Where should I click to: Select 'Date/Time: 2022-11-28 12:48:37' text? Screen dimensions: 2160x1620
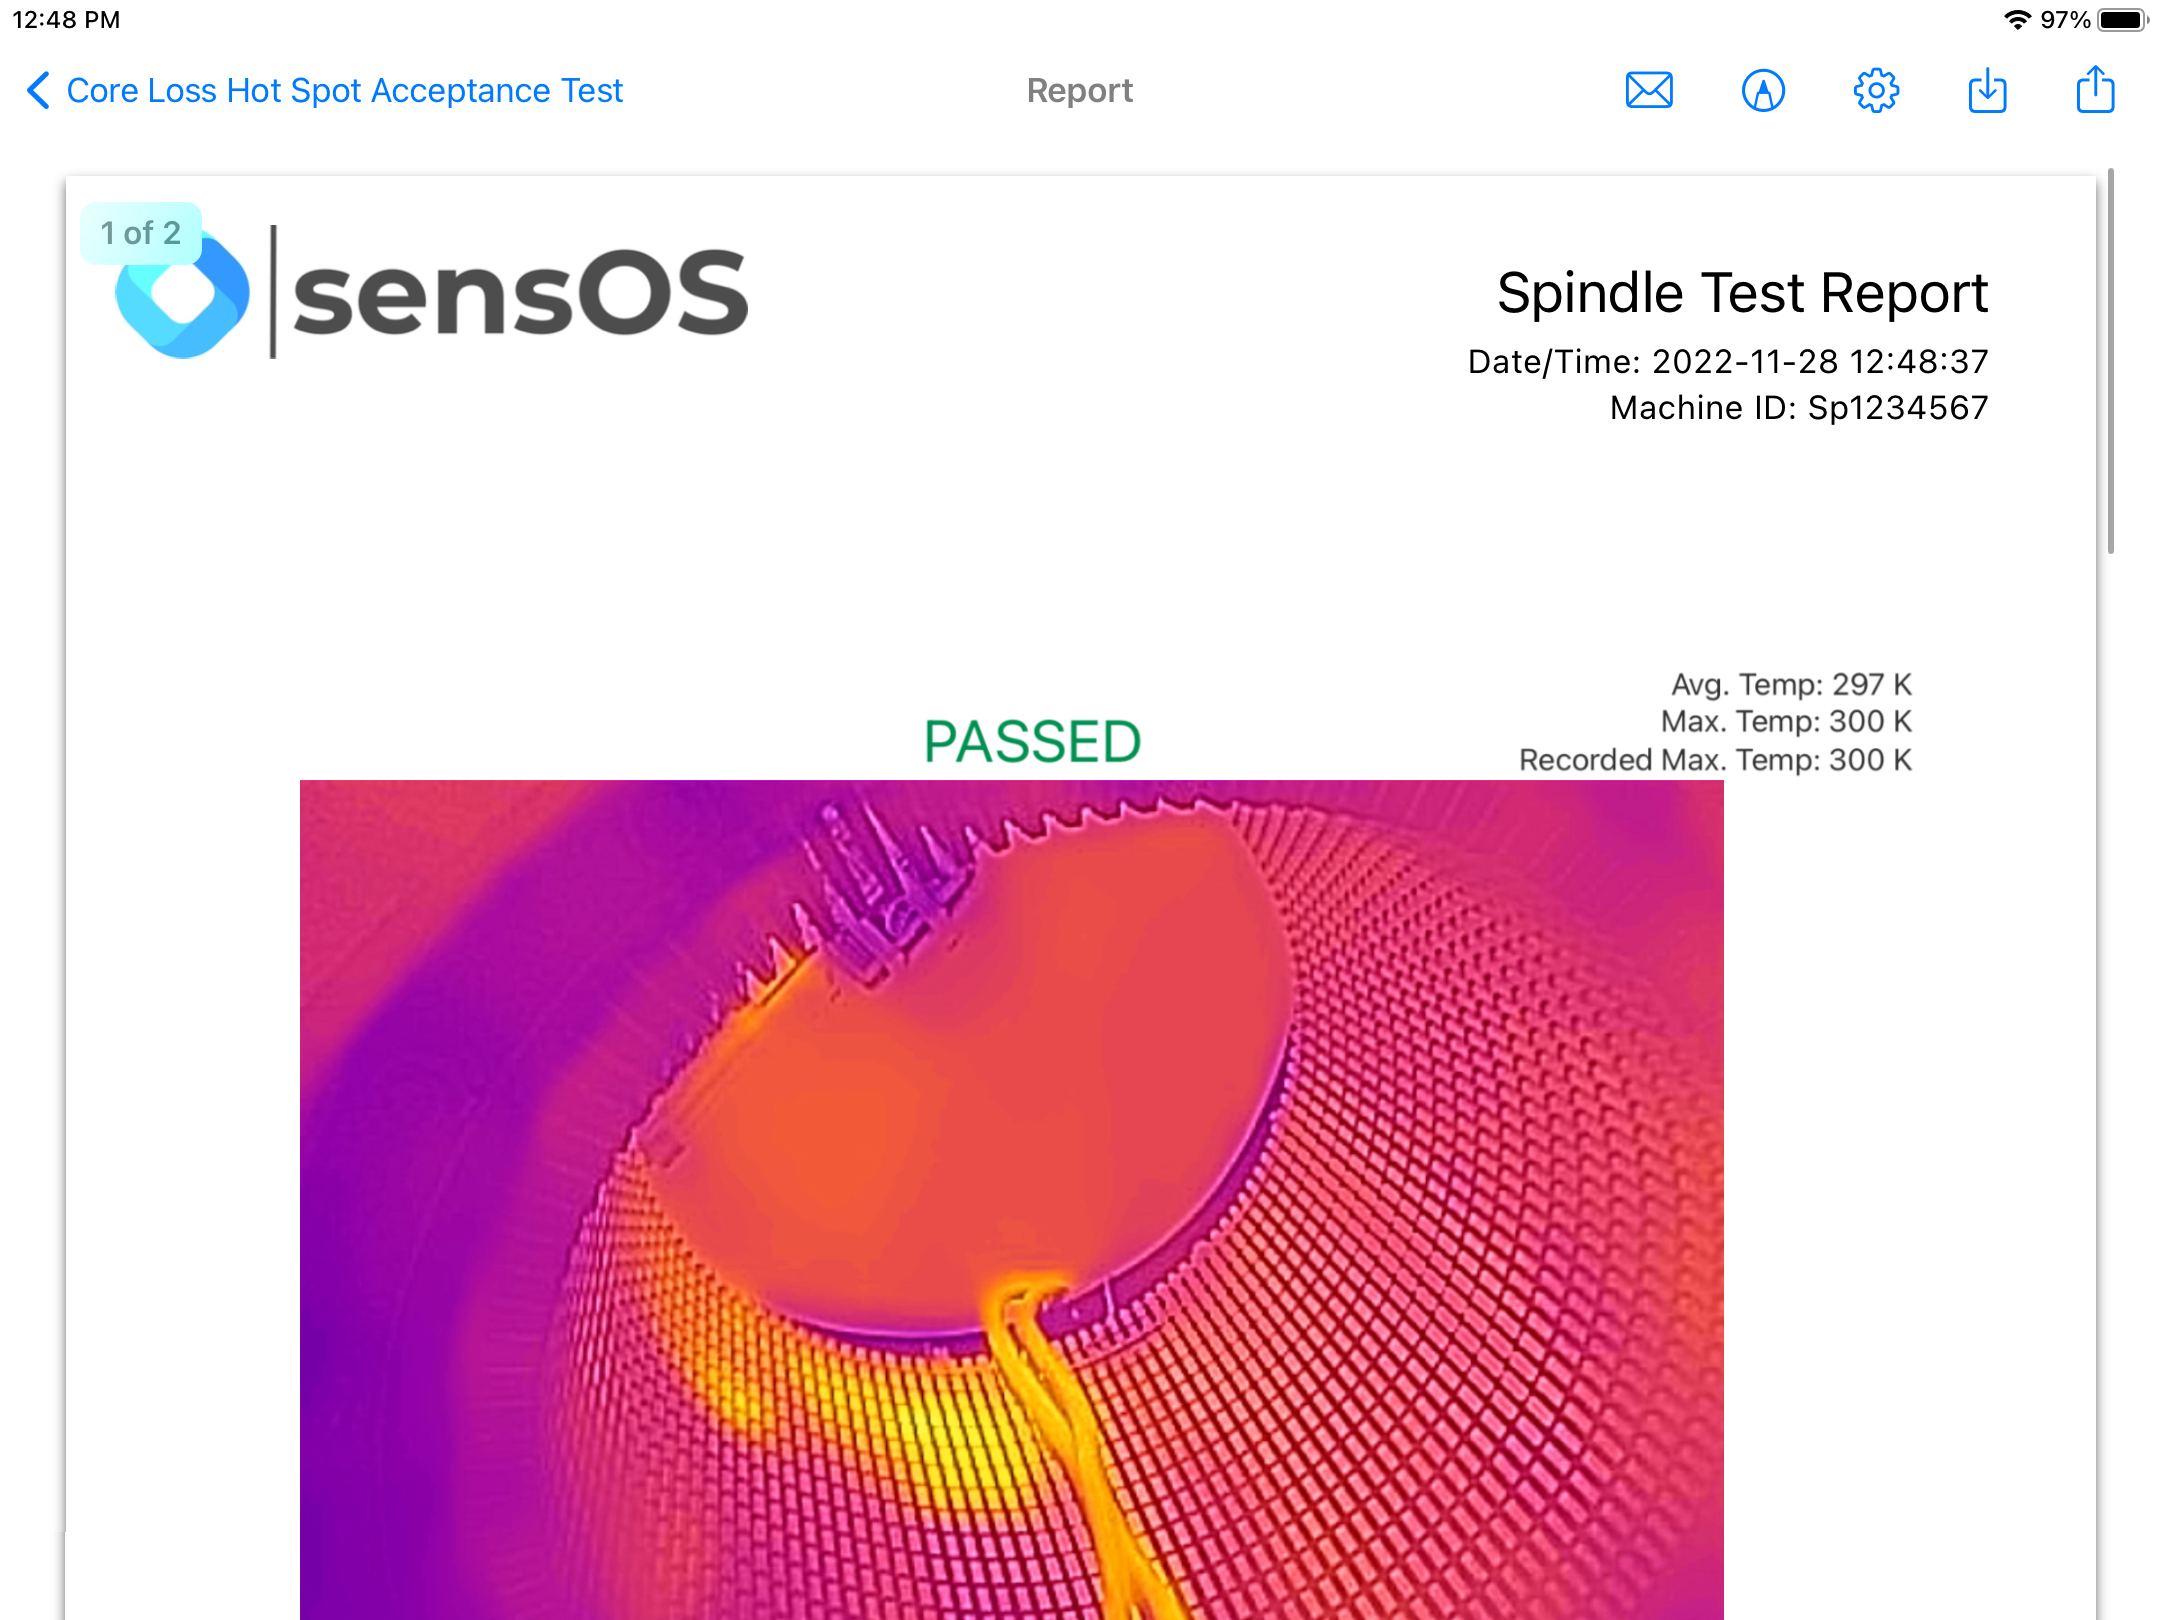click(x=1728, y=362)
